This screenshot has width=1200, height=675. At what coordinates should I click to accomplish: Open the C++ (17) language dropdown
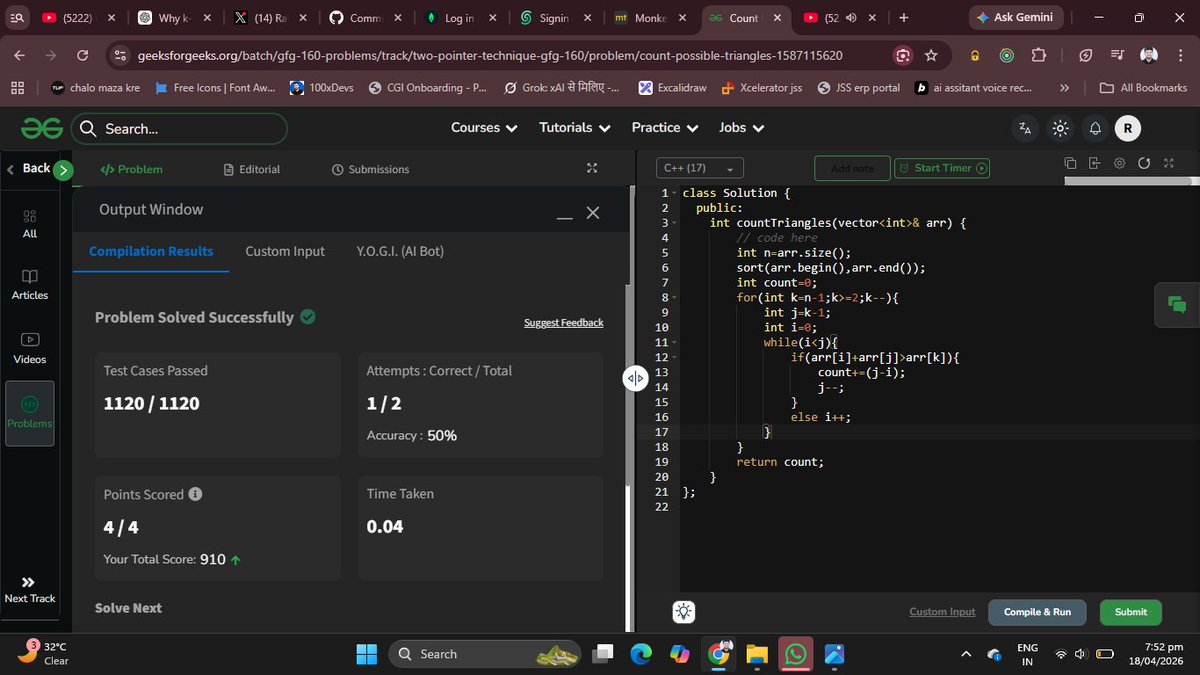coord(699,168)
